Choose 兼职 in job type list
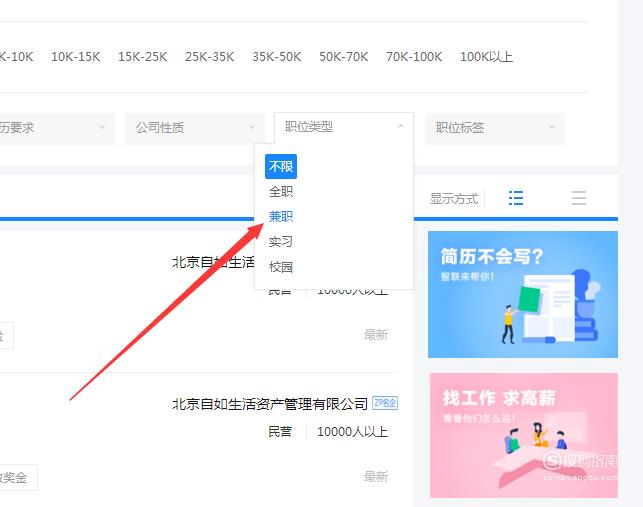 click(x=281, y=217)
